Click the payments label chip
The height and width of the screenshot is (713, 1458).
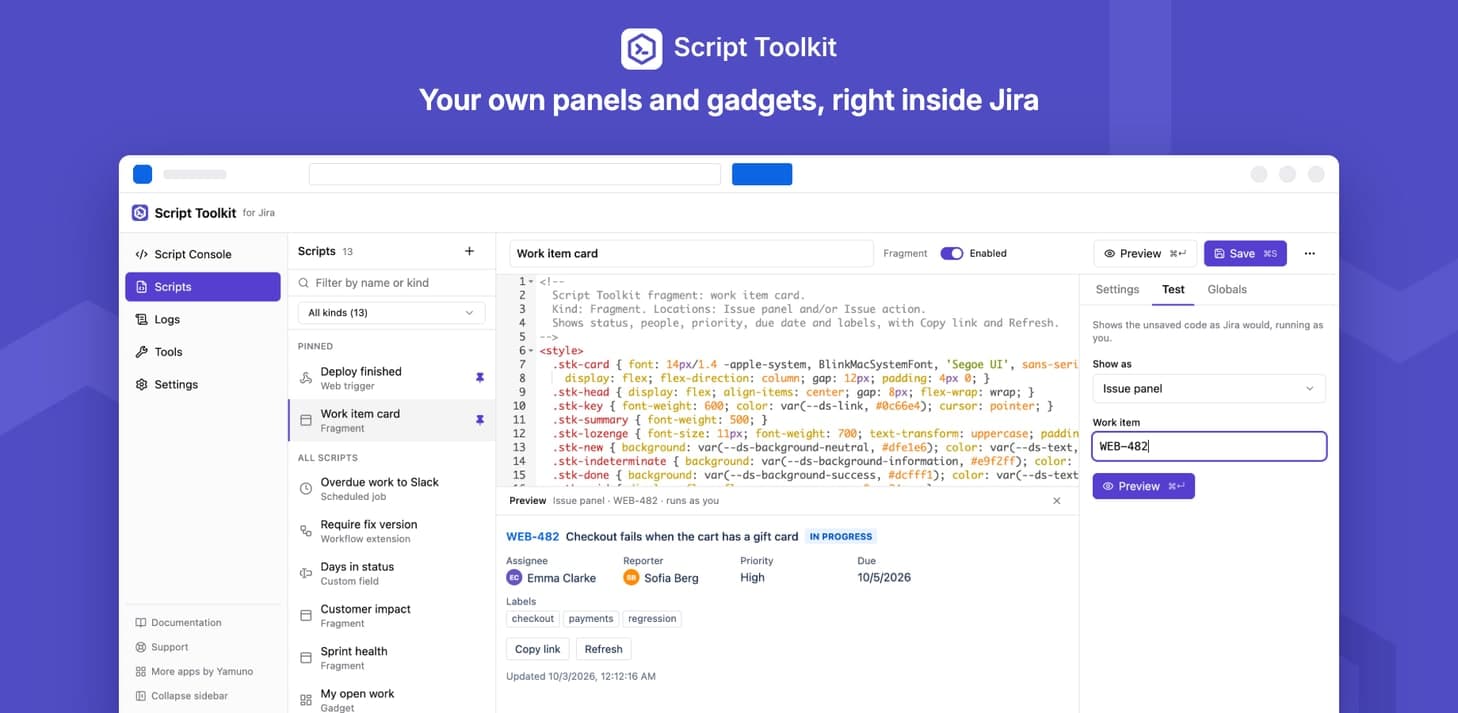591,619
